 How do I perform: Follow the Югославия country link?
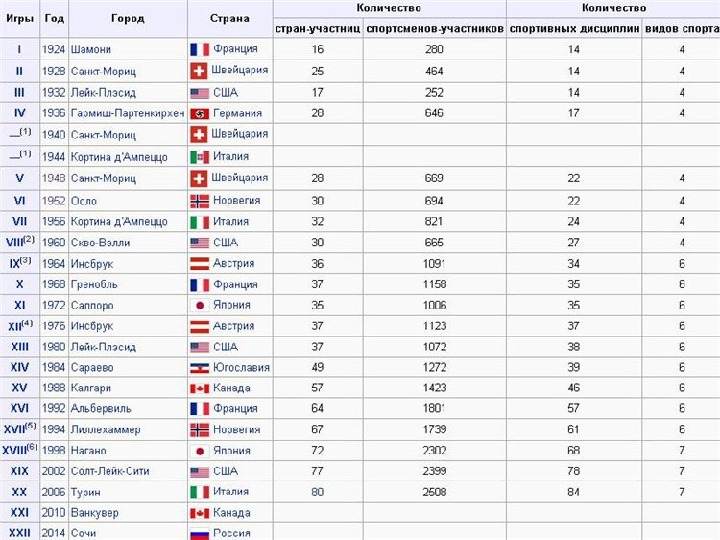coord(241,367)
